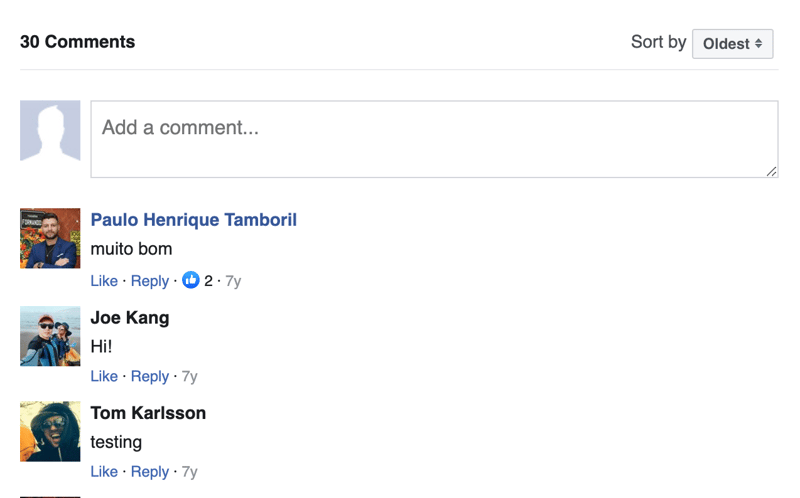Open Tom Karlsson's profile picture
Screen dimensions: 800x498
(x=50, y=432)
